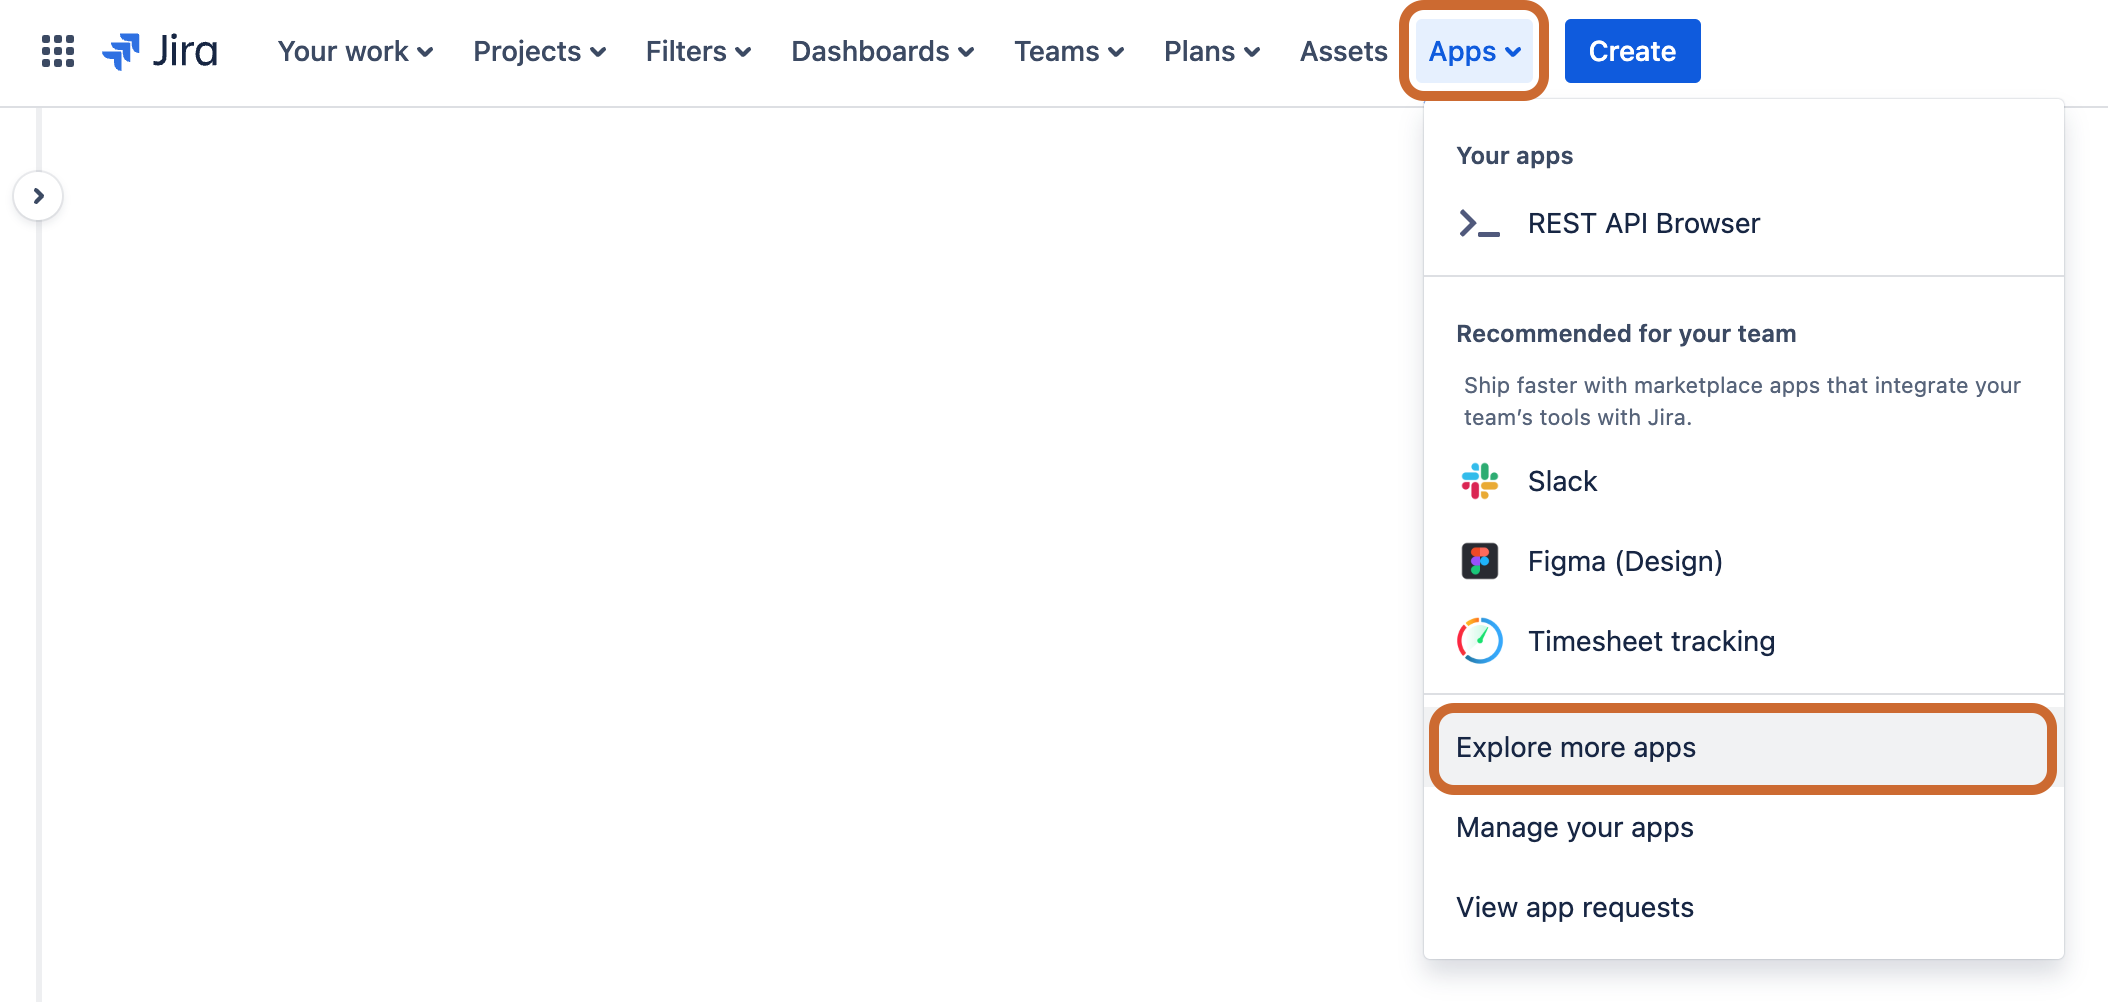Choose View app requests
This screenshot has height=1002, width=2108.
(x=1744, y=908)
